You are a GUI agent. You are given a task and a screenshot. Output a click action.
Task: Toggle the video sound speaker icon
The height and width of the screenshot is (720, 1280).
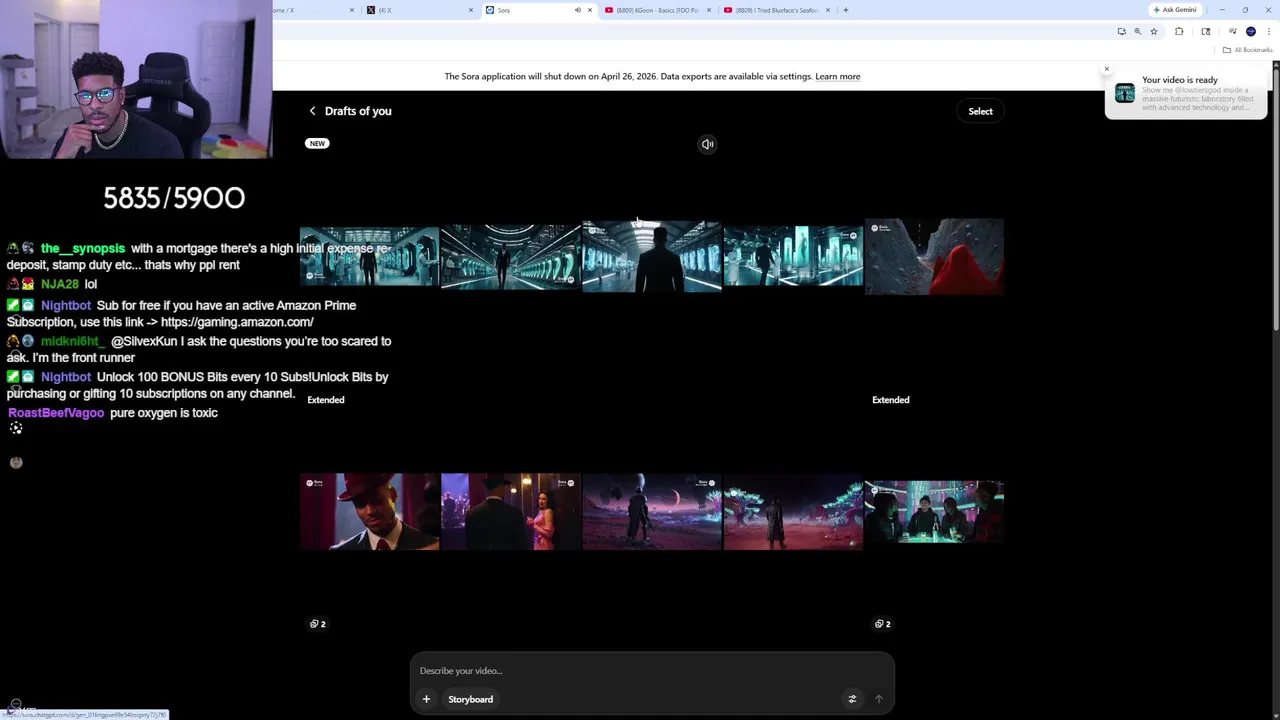click(x=707, y=144)
